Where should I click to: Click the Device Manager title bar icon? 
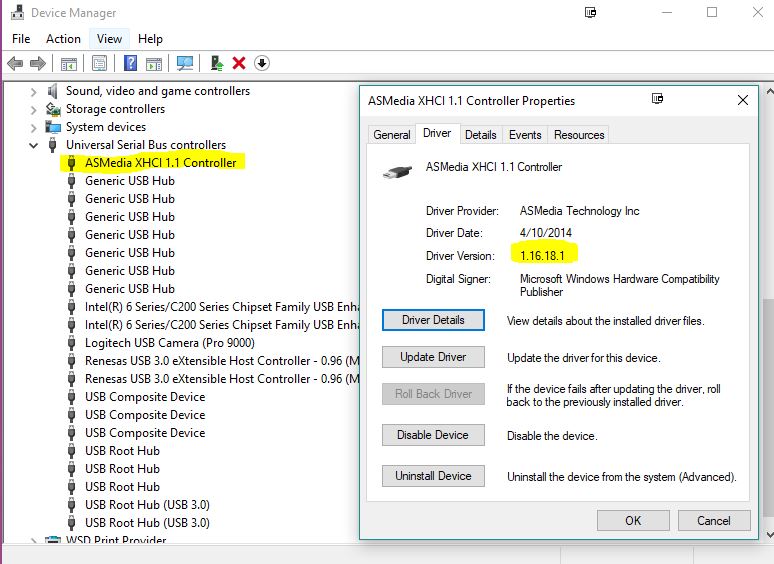[x=17, y=12]
